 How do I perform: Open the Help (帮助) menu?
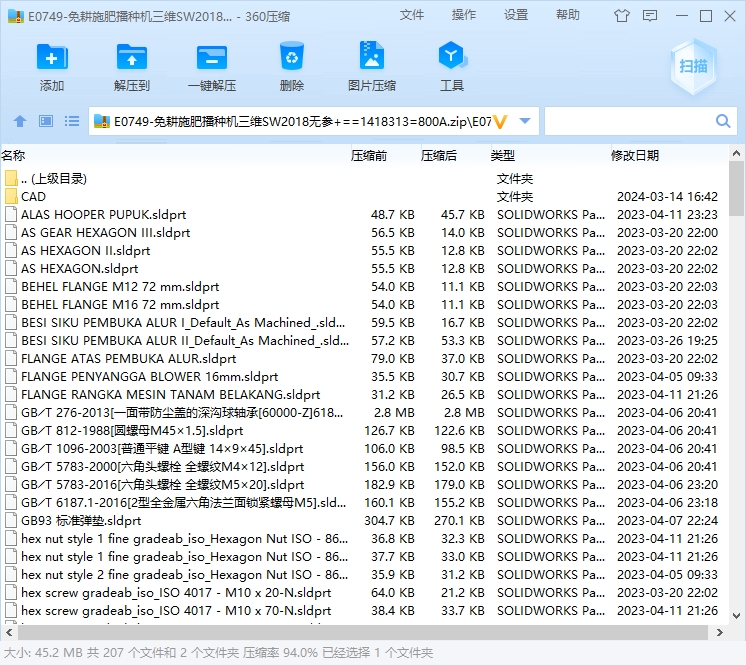coord(568,15)
